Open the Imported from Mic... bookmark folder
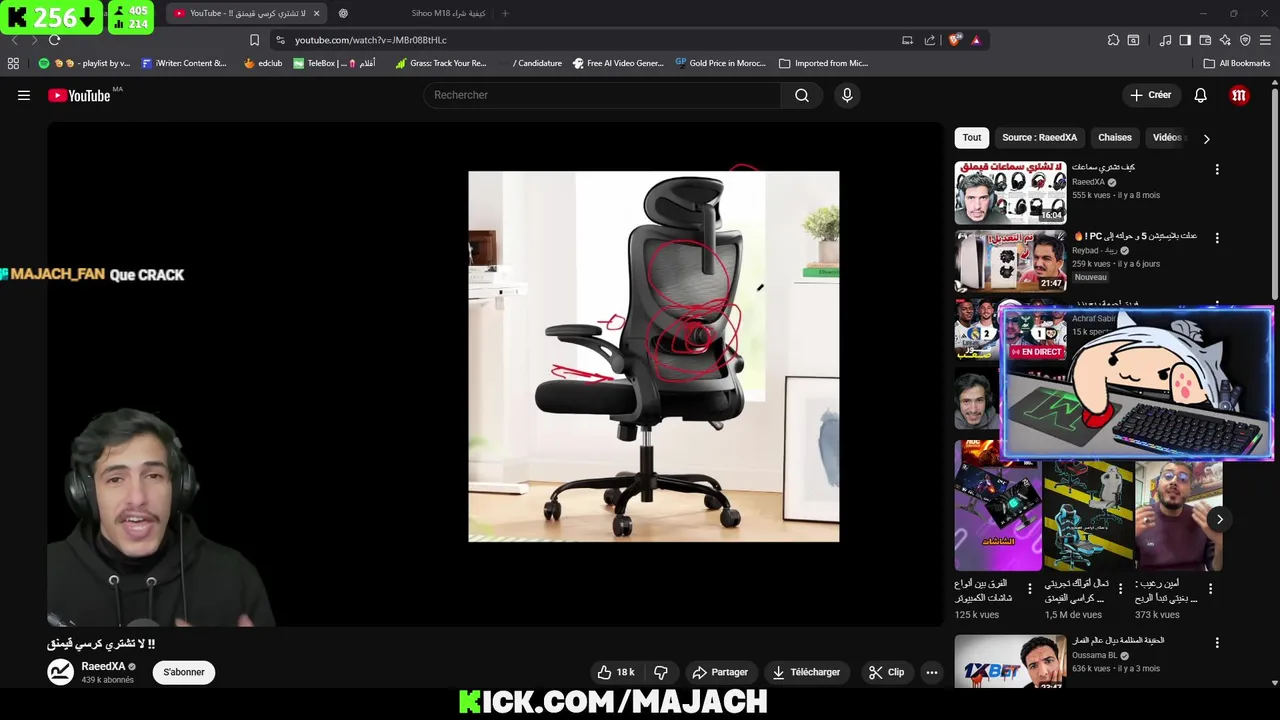Image resolution: width=1280 pixels, height=720 pixels. tap(823, 63)
